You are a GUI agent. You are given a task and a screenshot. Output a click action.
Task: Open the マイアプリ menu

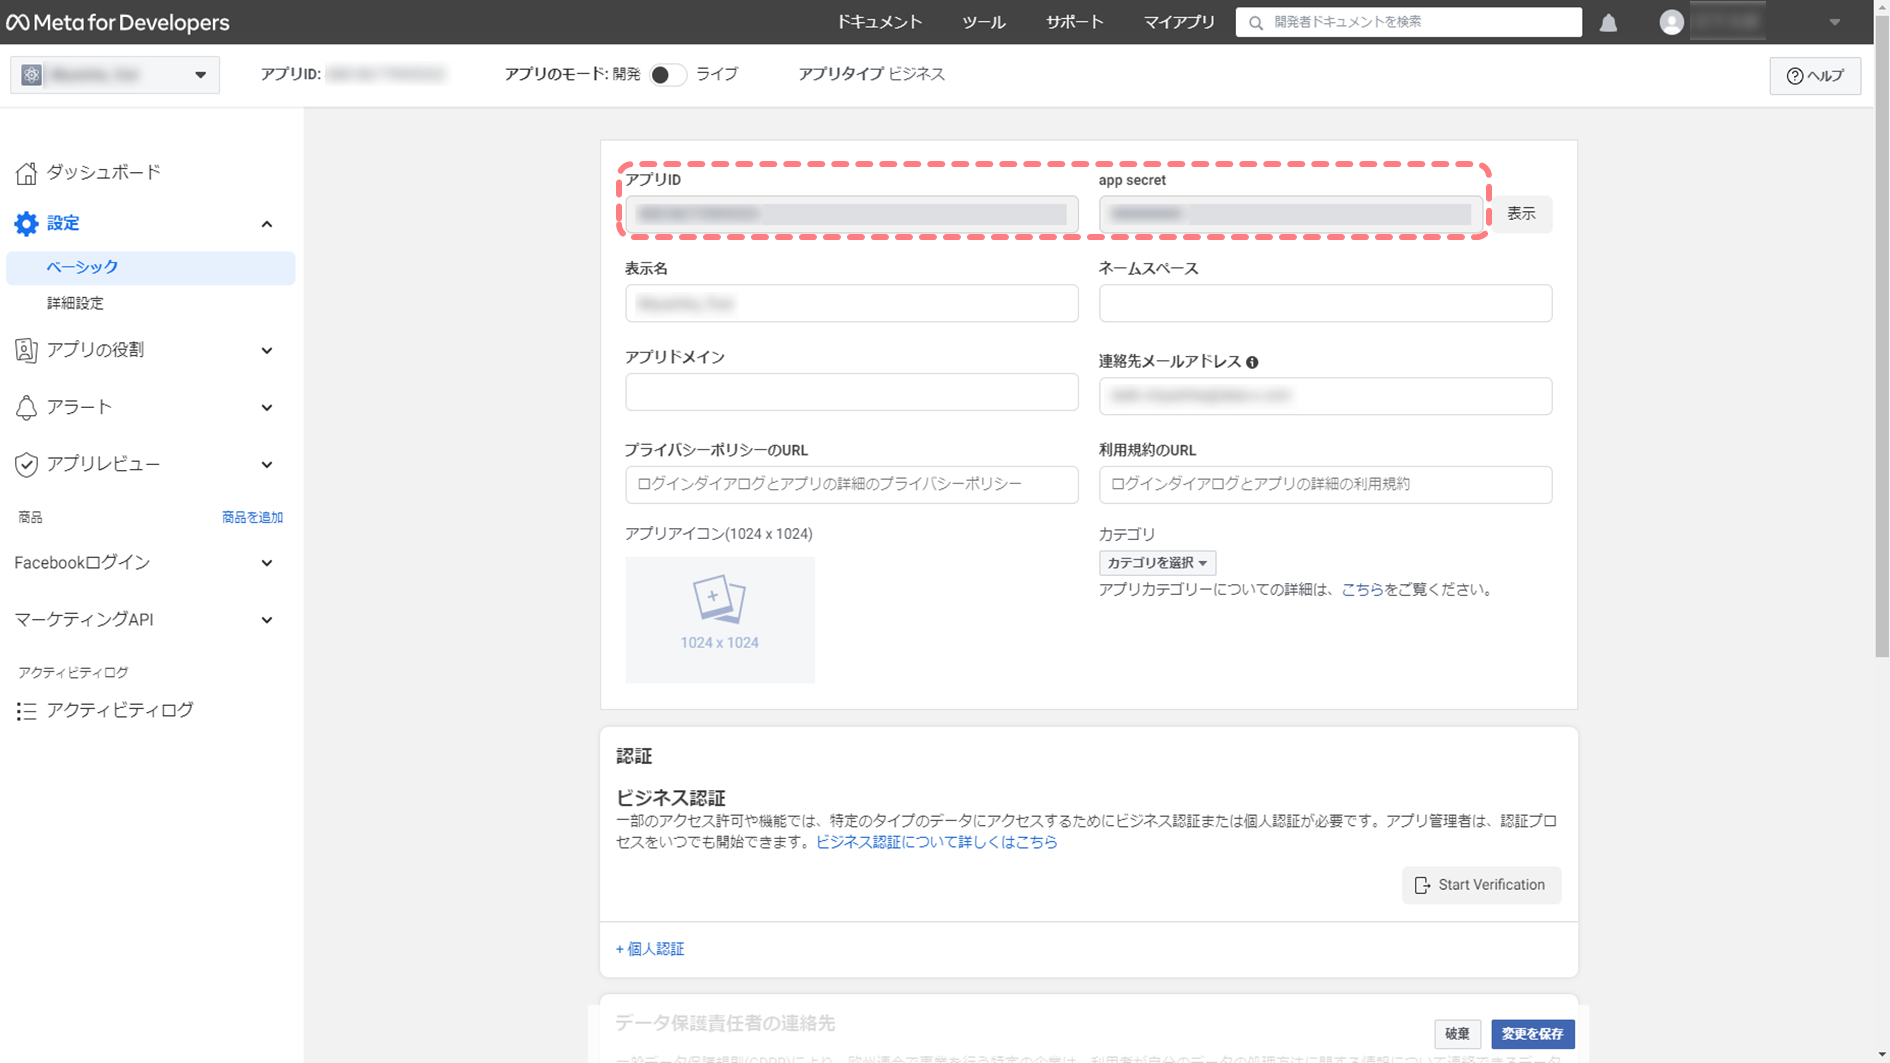(1179, 22)
